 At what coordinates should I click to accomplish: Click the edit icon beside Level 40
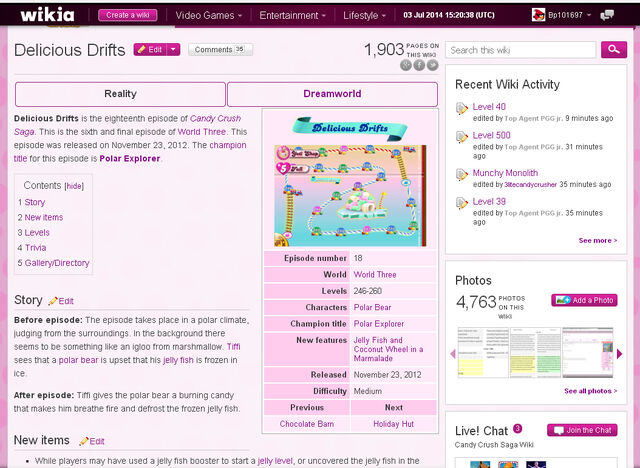pos(461,108)
